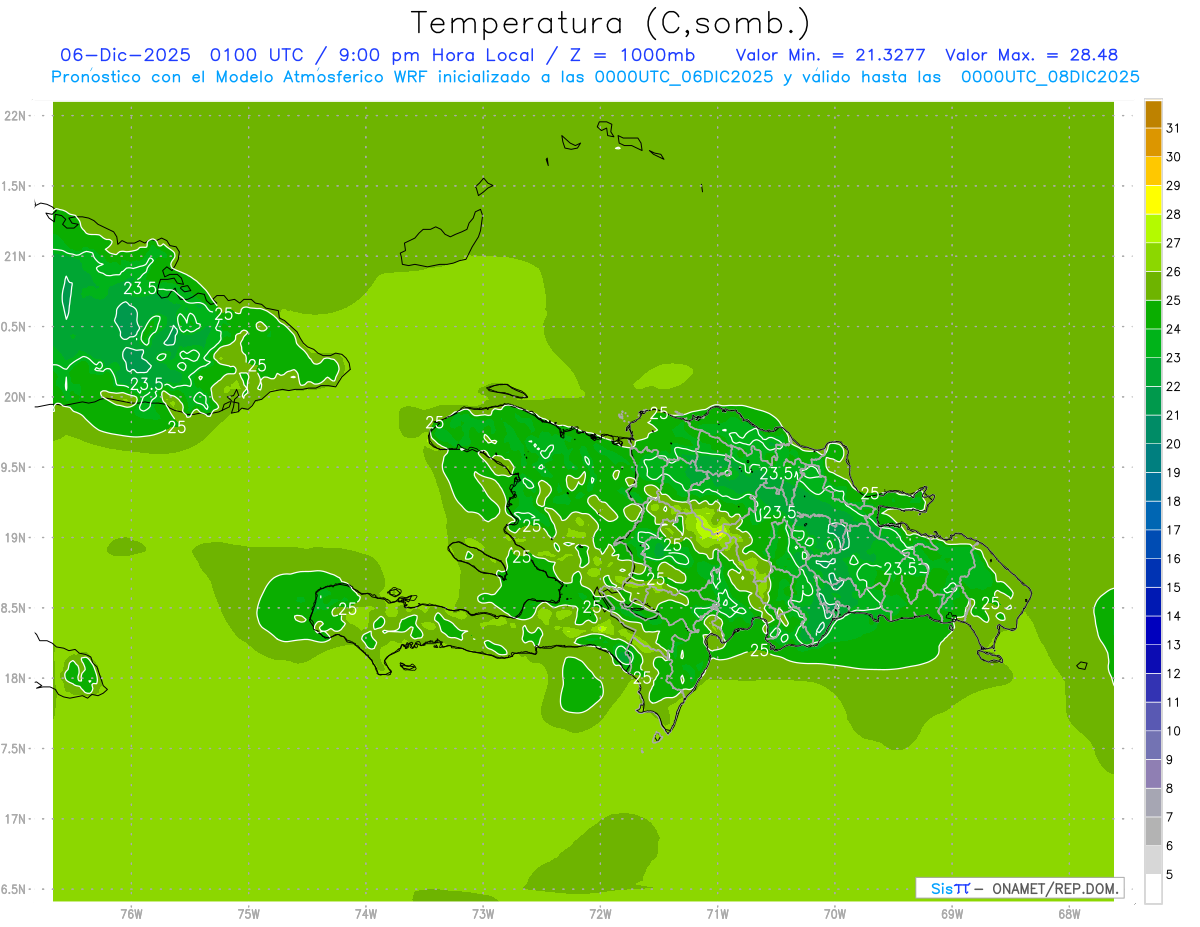Select the brown swatch above the 31 label
This screenshot has height=927, width=1200.
click(1153, 114)
